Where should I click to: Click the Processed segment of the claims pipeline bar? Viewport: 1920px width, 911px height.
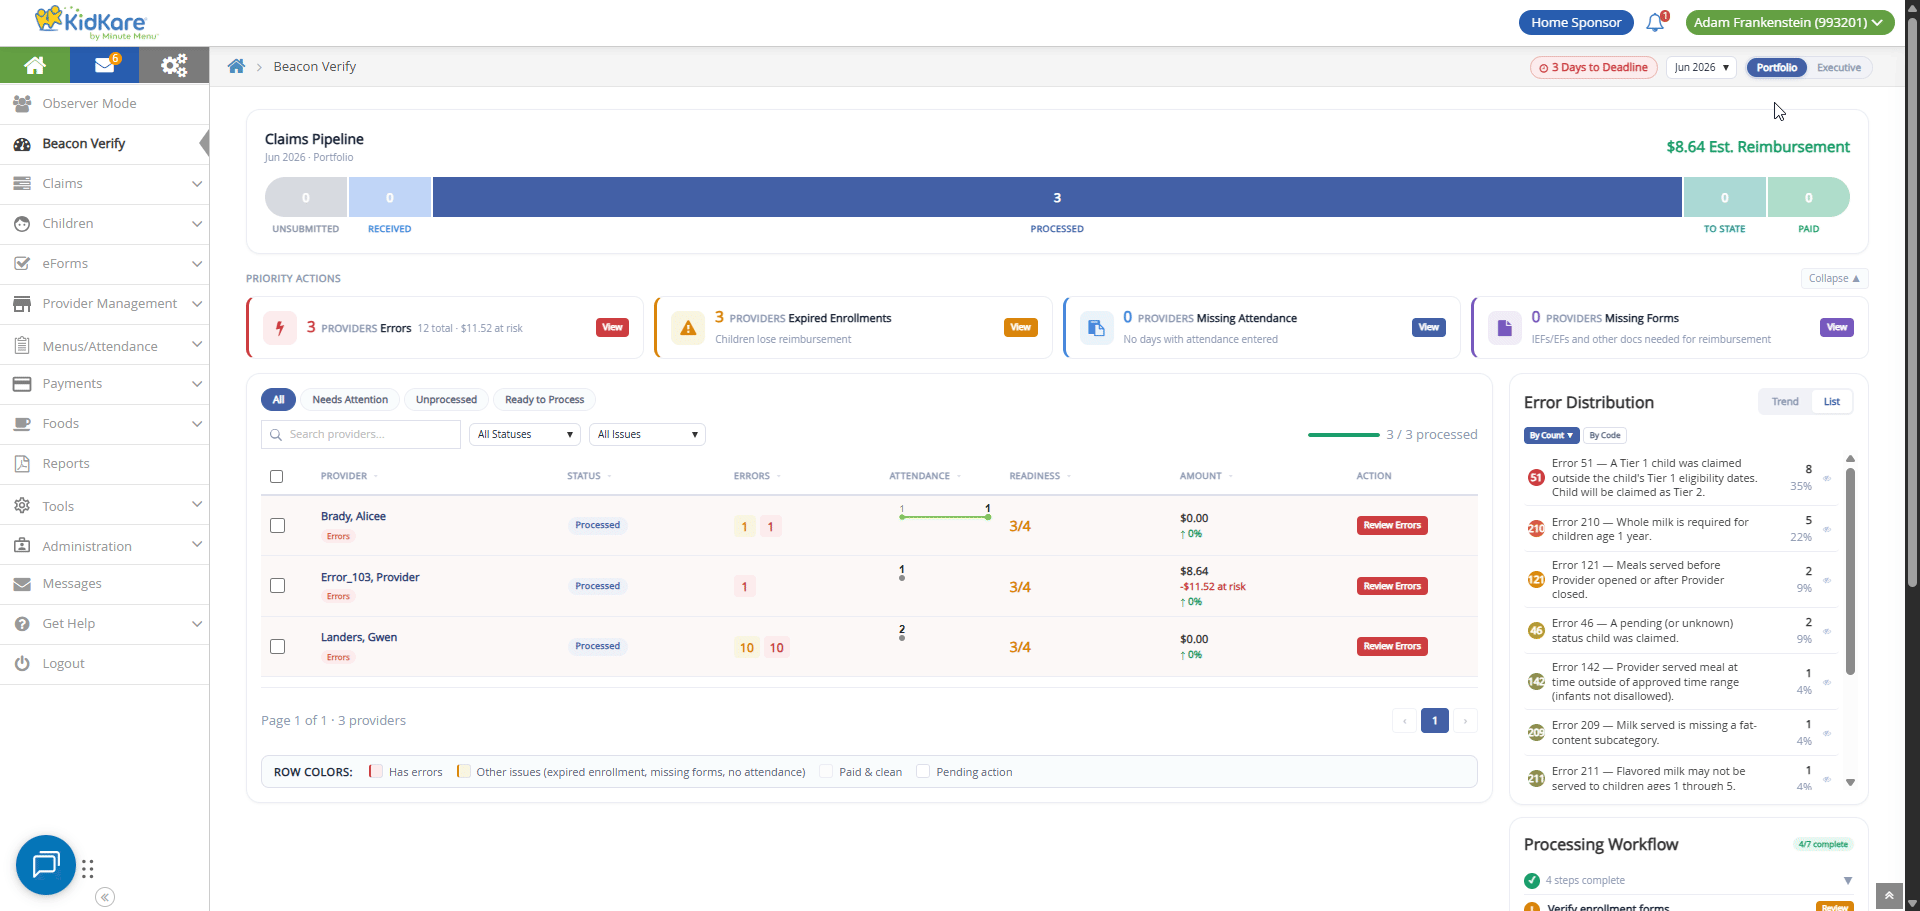[x=1057, y=197]
